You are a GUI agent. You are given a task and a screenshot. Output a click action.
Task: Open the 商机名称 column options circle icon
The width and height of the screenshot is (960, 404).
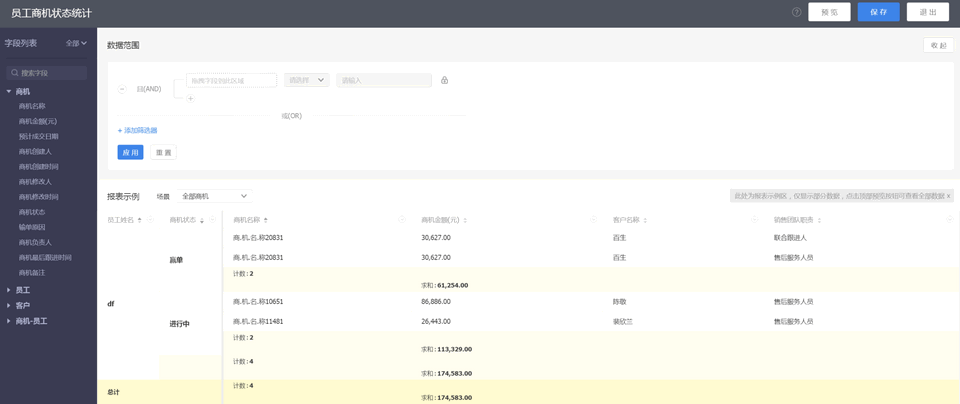402,219
